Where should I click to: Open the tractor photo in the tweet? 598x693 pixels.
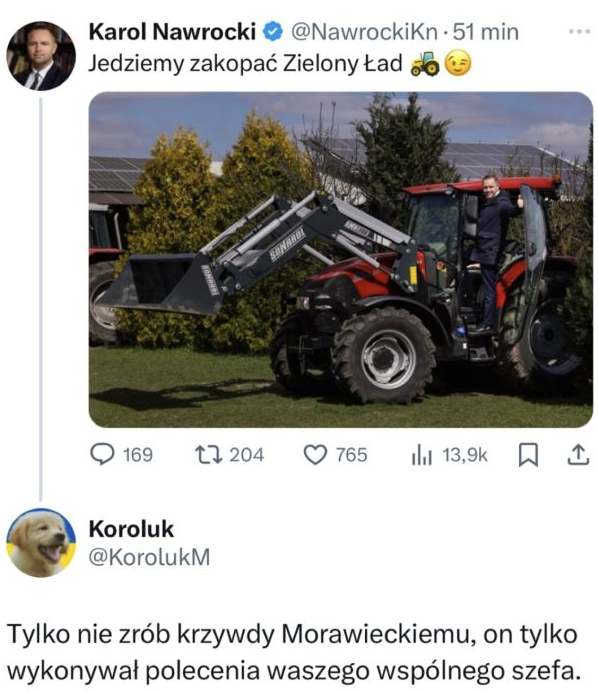click(x=341, y=259)
